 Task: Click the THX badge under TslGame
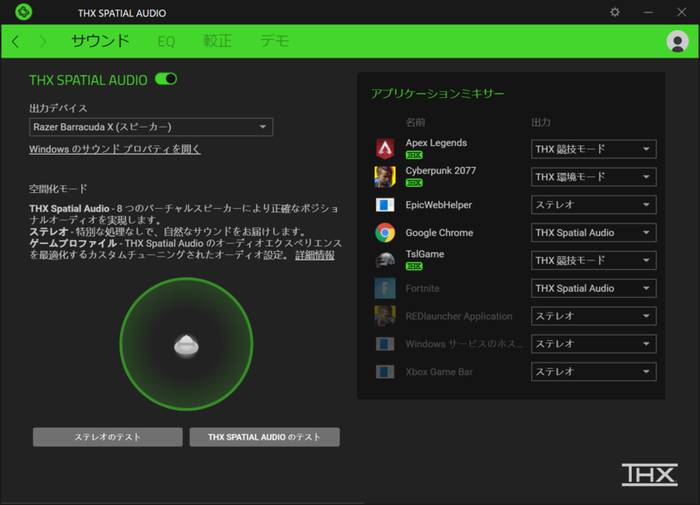[414, 266]
